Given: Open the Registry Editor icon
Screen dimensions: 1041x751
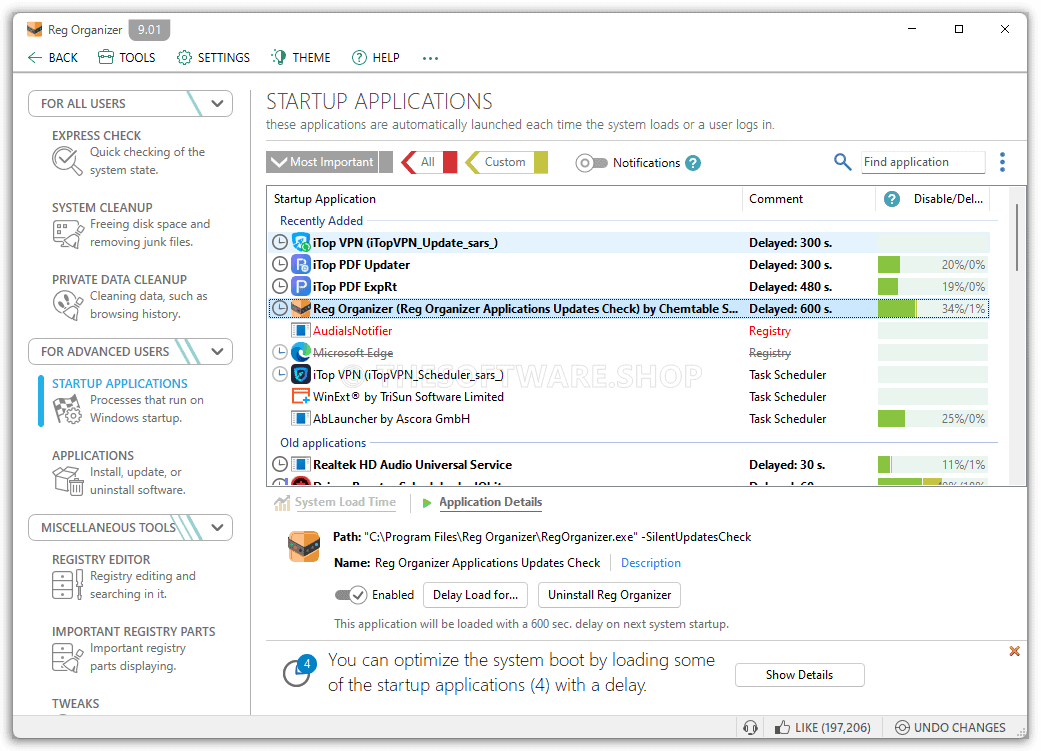Looking at the screenshot, I should 67,585.
